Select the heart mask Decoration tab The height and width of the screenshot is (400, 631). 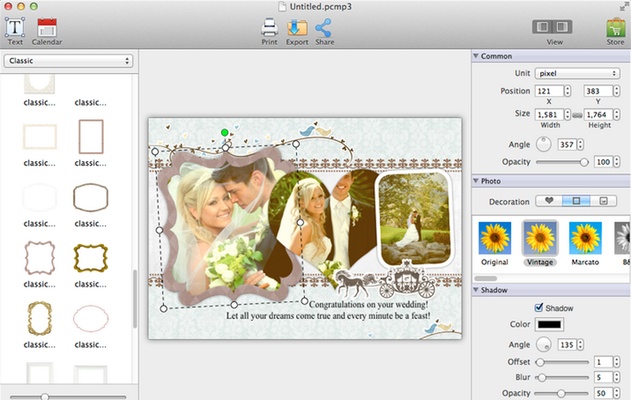pyautogui.click(x=549, y=200)
